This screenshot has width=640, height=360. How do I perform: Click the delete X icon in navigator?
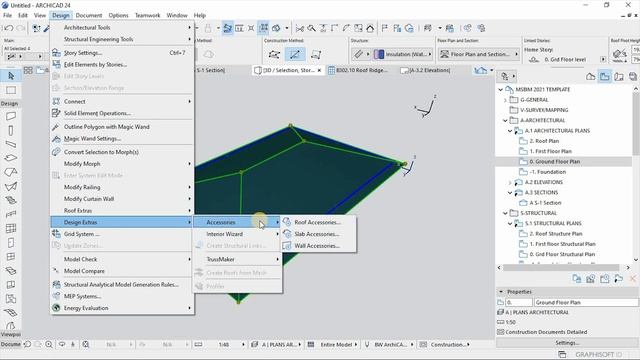[633, 279]
